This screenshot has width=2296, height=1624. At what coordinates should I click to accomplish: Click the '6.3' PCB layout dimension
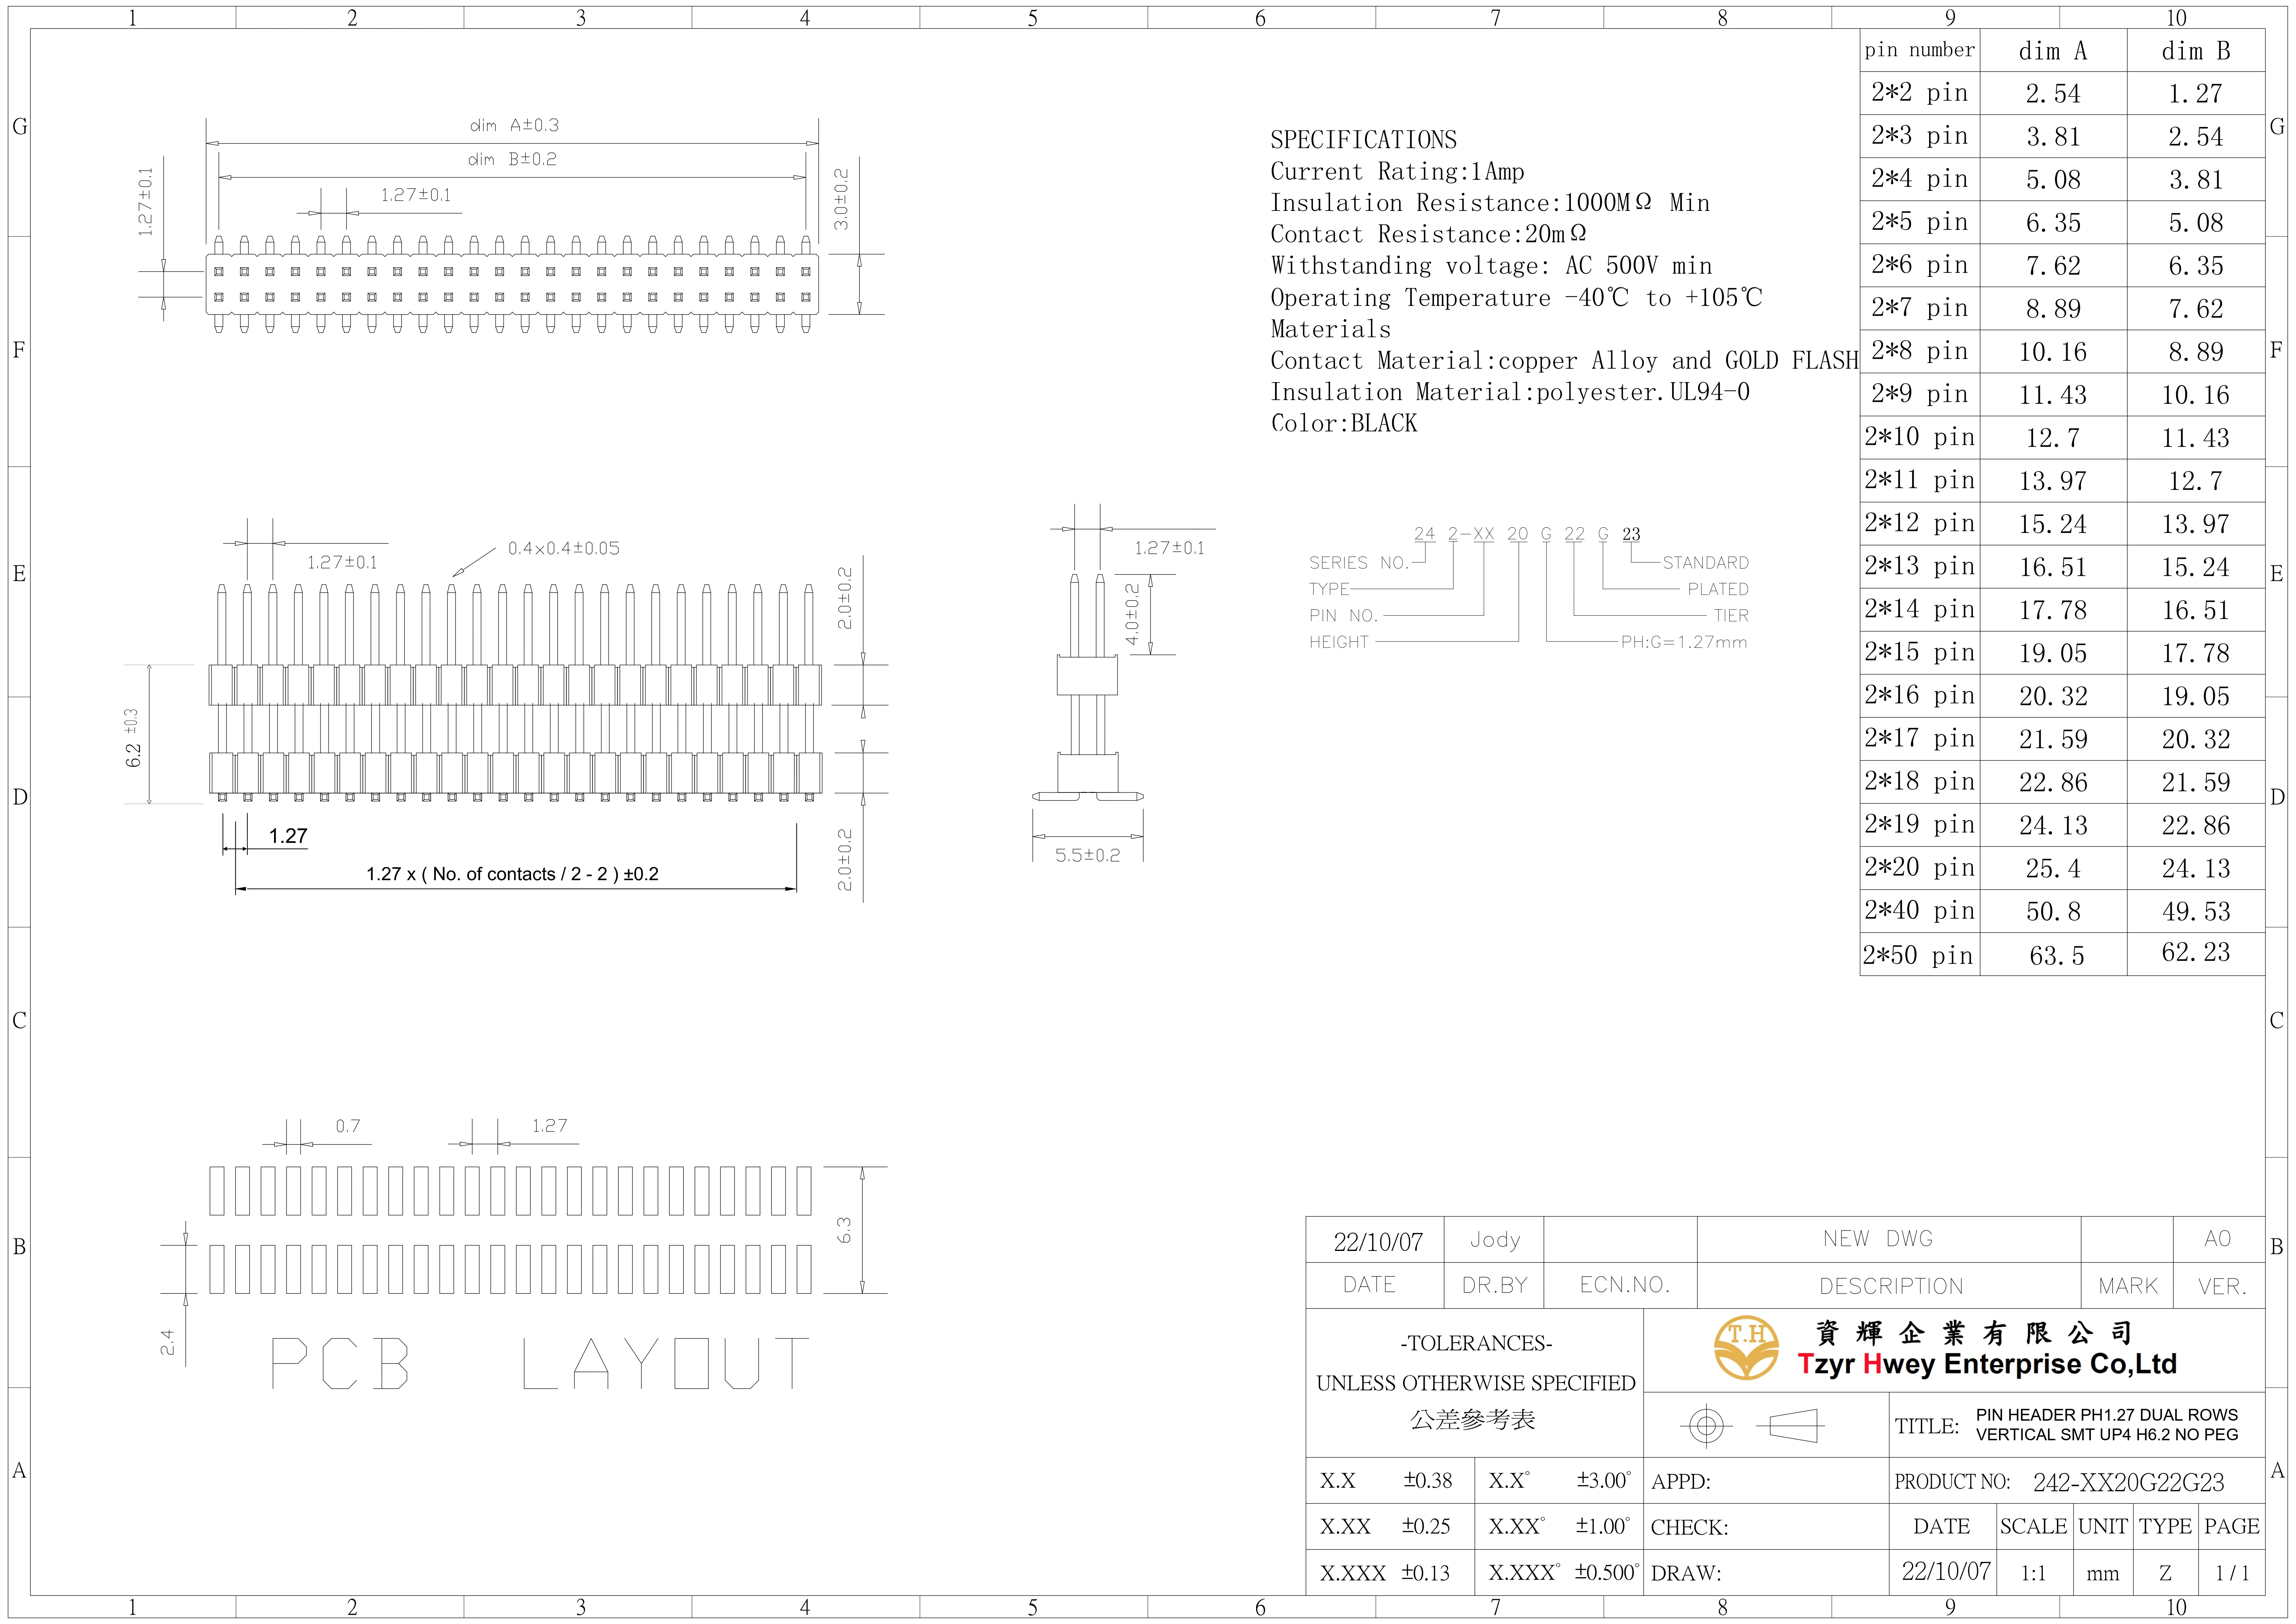click(x=844, y=1230)
